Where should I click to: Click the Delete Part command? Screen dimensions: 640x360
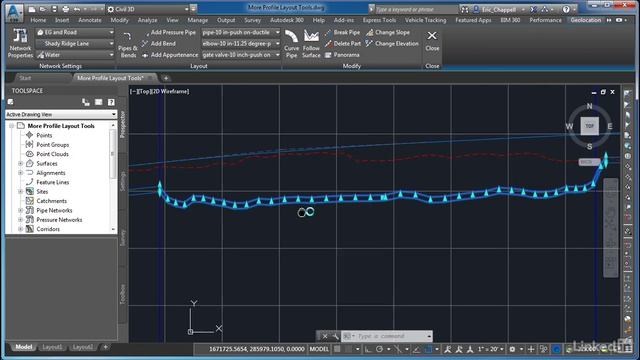pos(343,44)
